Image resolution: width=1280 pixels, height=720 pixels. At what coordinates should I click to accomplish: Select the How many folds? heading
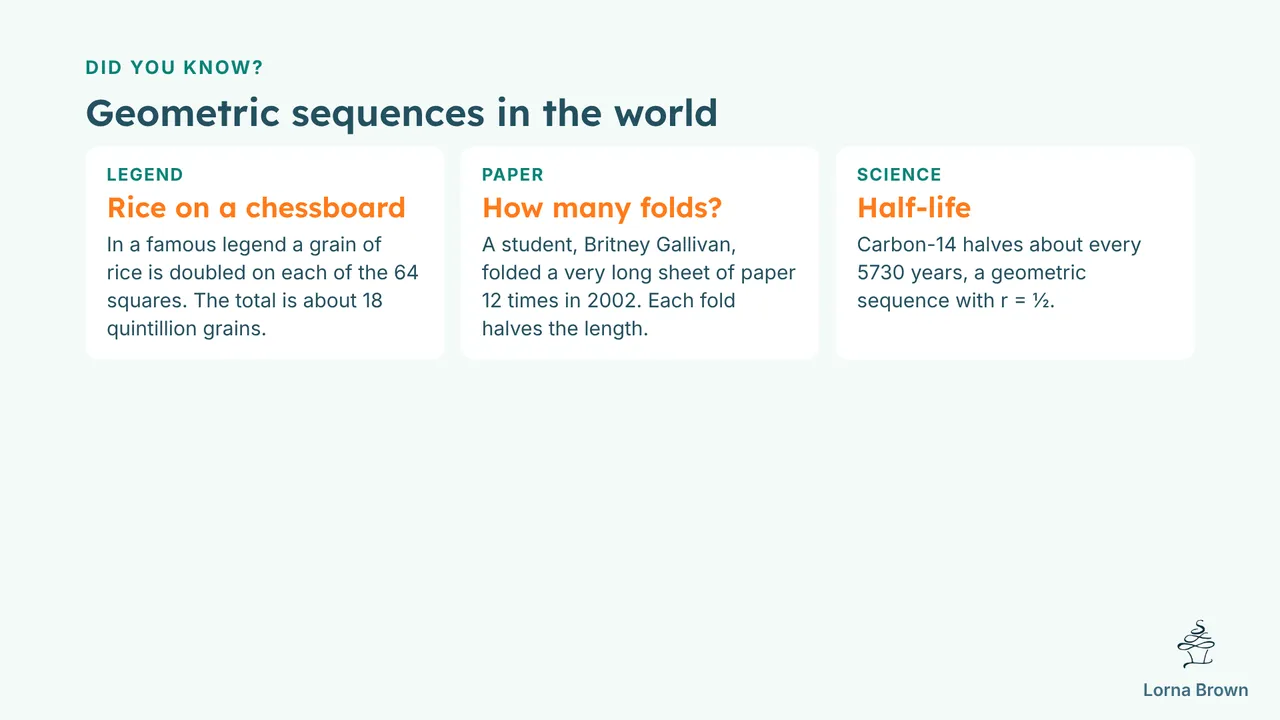tap(602, 208)
